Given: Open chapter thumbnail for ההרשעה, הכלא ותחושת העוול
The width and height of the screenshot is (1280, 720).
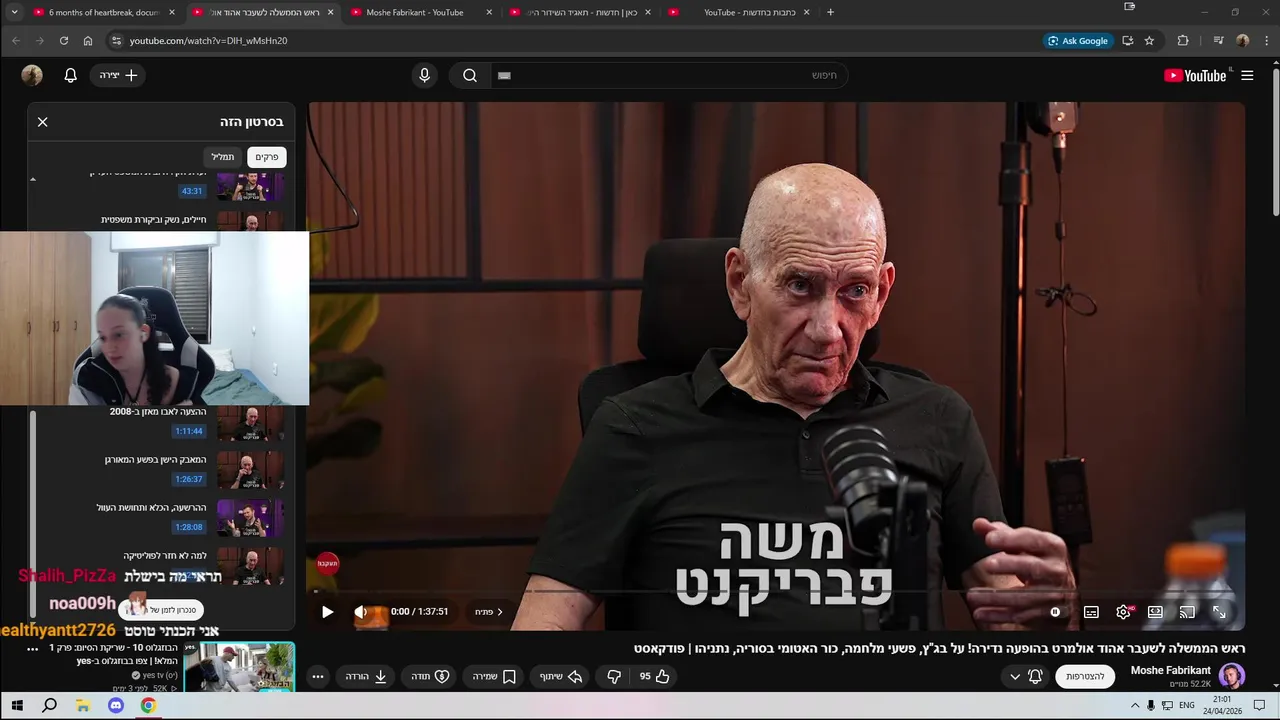Looking at the screenshot, I should click(x=250, y=519).
